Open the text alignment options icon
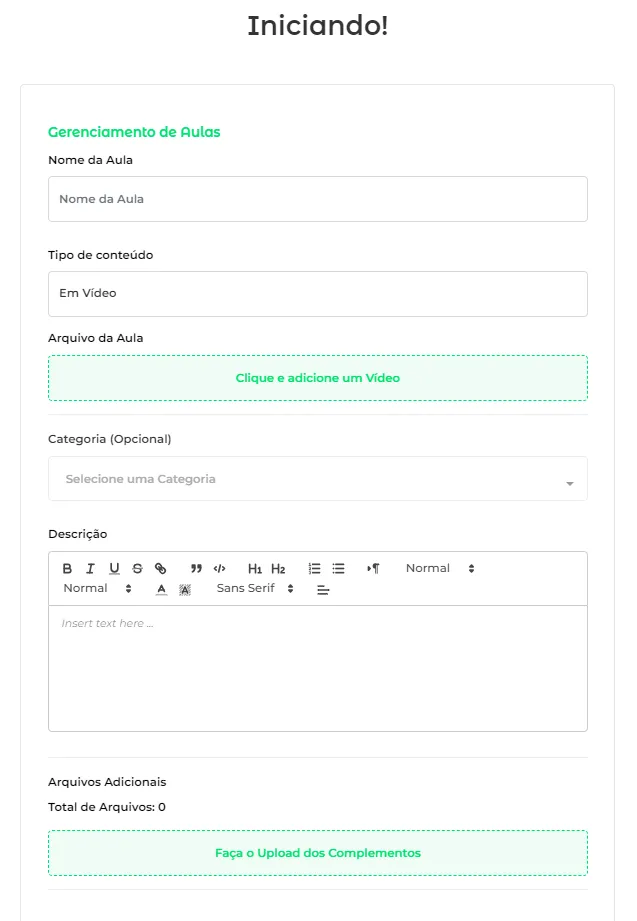637x921 pixels. [x=323, y=590]
